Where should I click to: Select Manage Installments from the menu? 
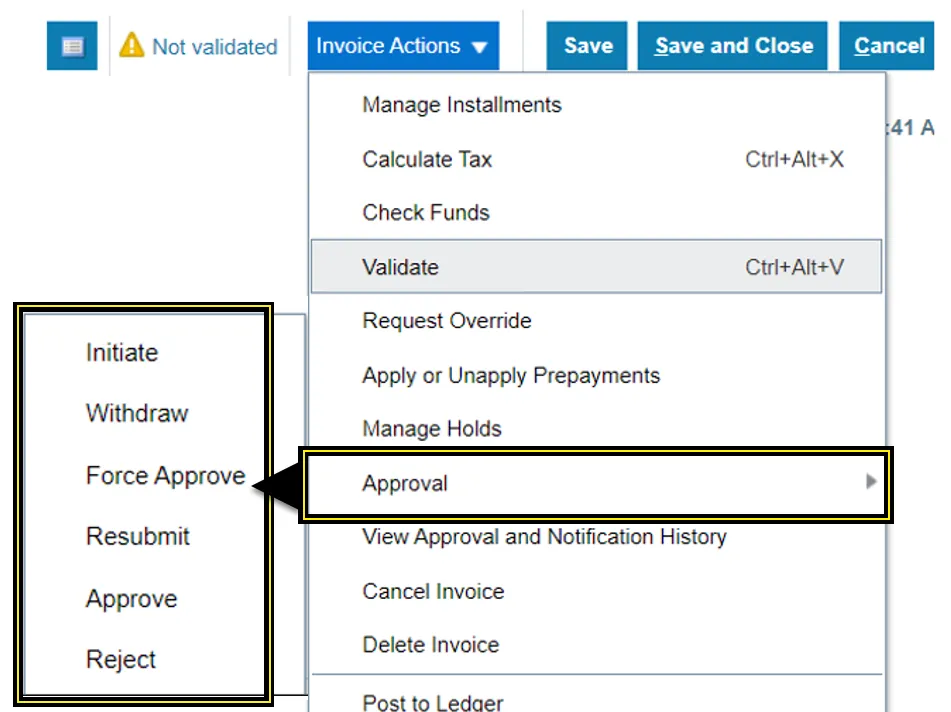pos(462,105)
